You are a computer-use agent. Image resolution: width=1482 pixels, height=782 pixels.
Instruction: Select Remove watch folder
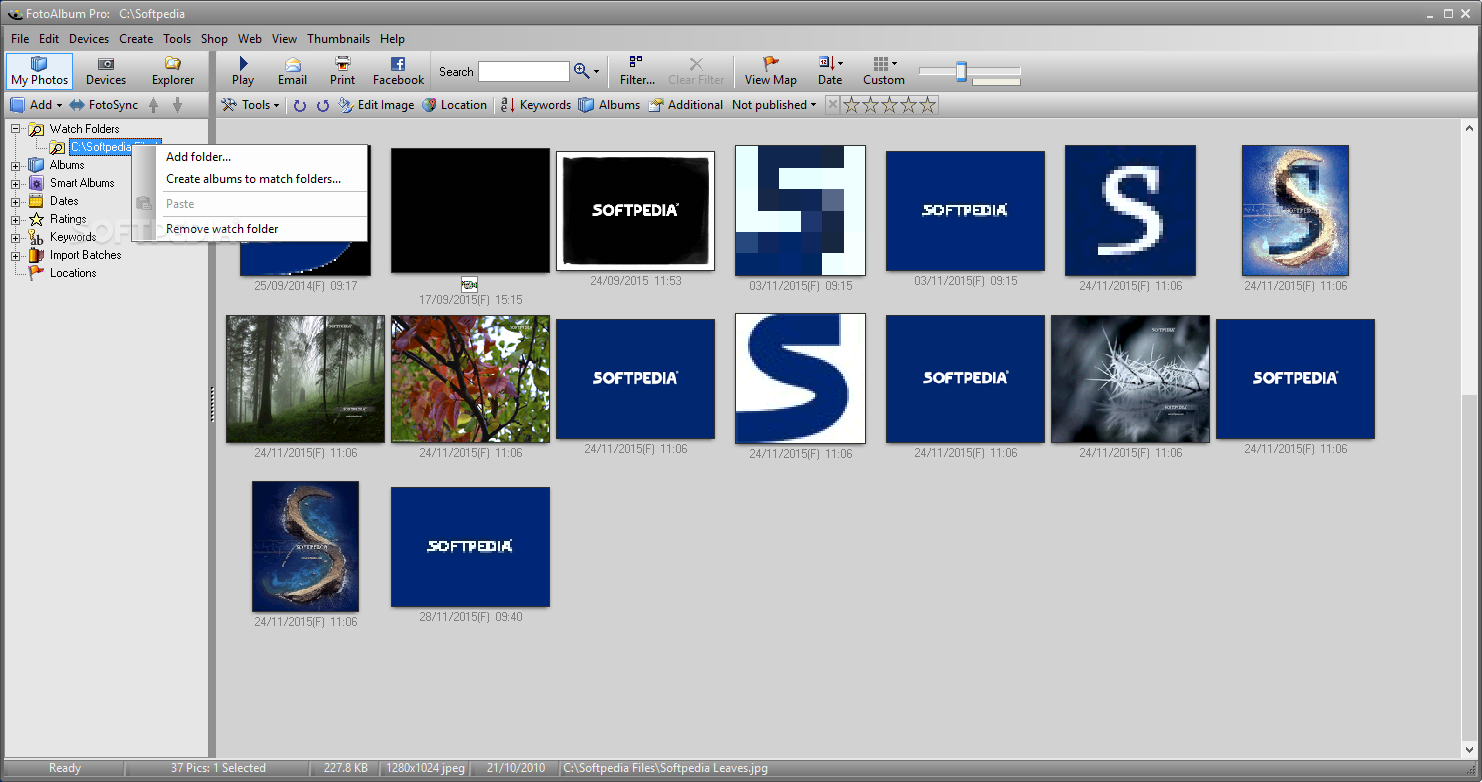coord(250,229)
